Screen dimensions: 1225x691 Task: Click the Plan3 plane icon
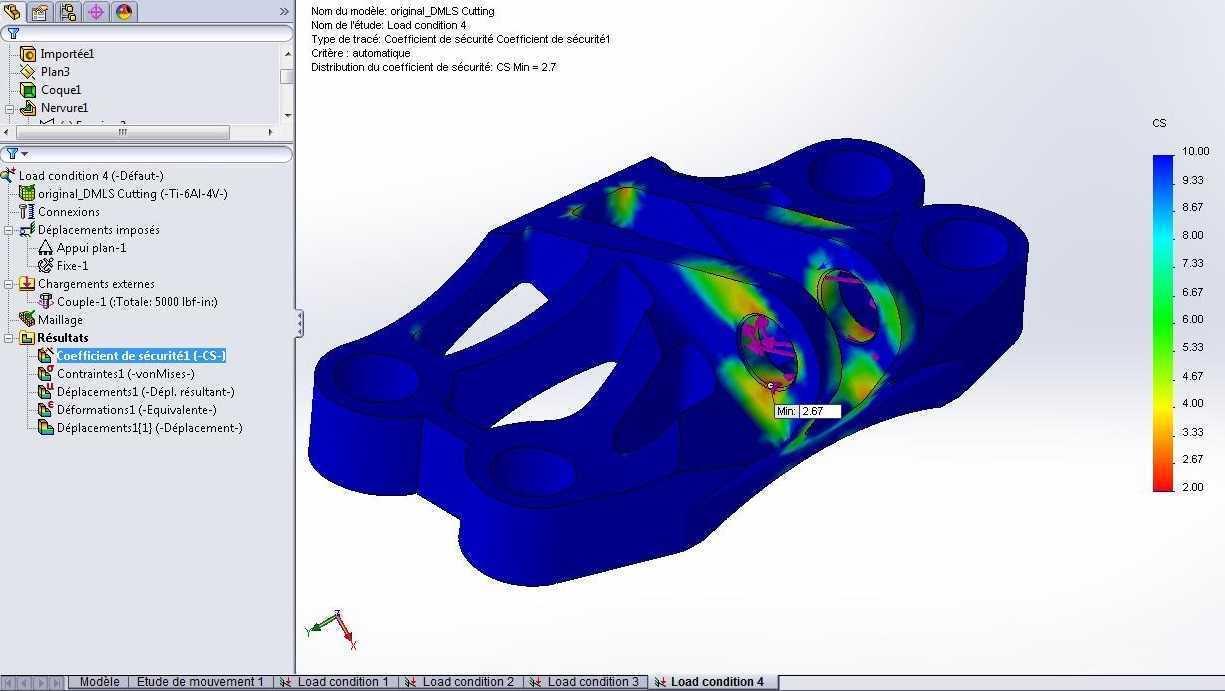tap(28, 72)
